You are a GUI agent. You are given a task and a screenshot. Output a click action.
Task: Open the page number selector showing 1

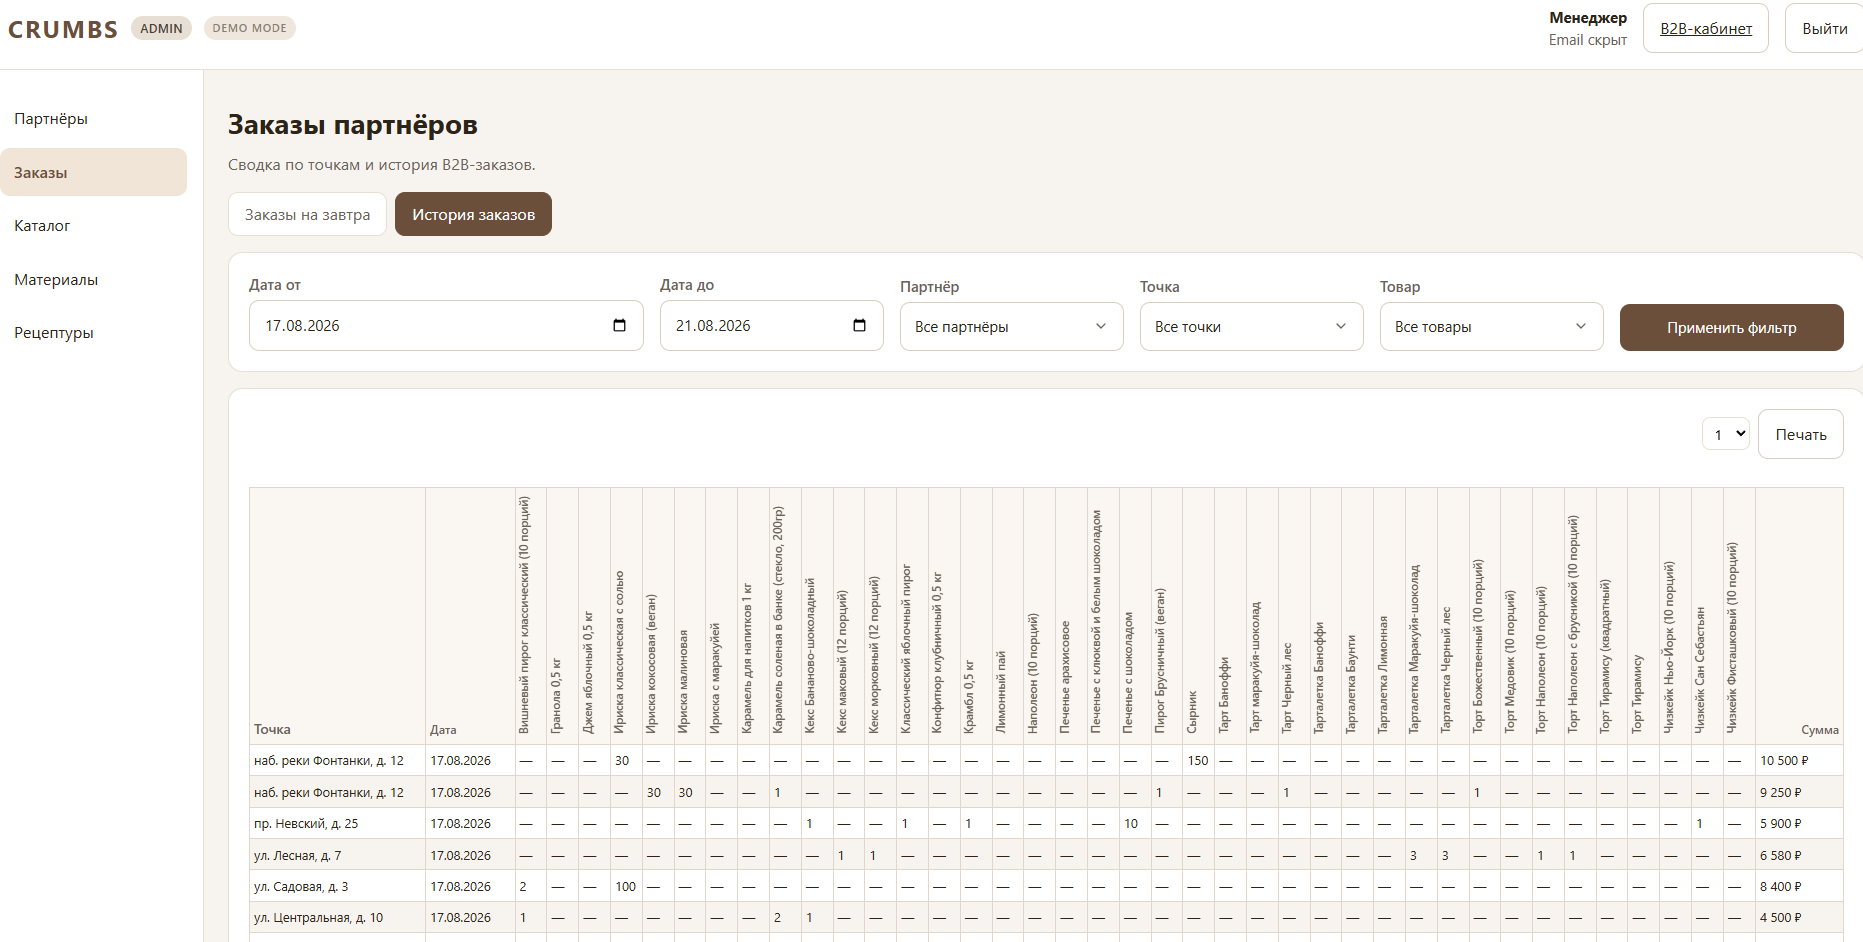point(1725,434)
